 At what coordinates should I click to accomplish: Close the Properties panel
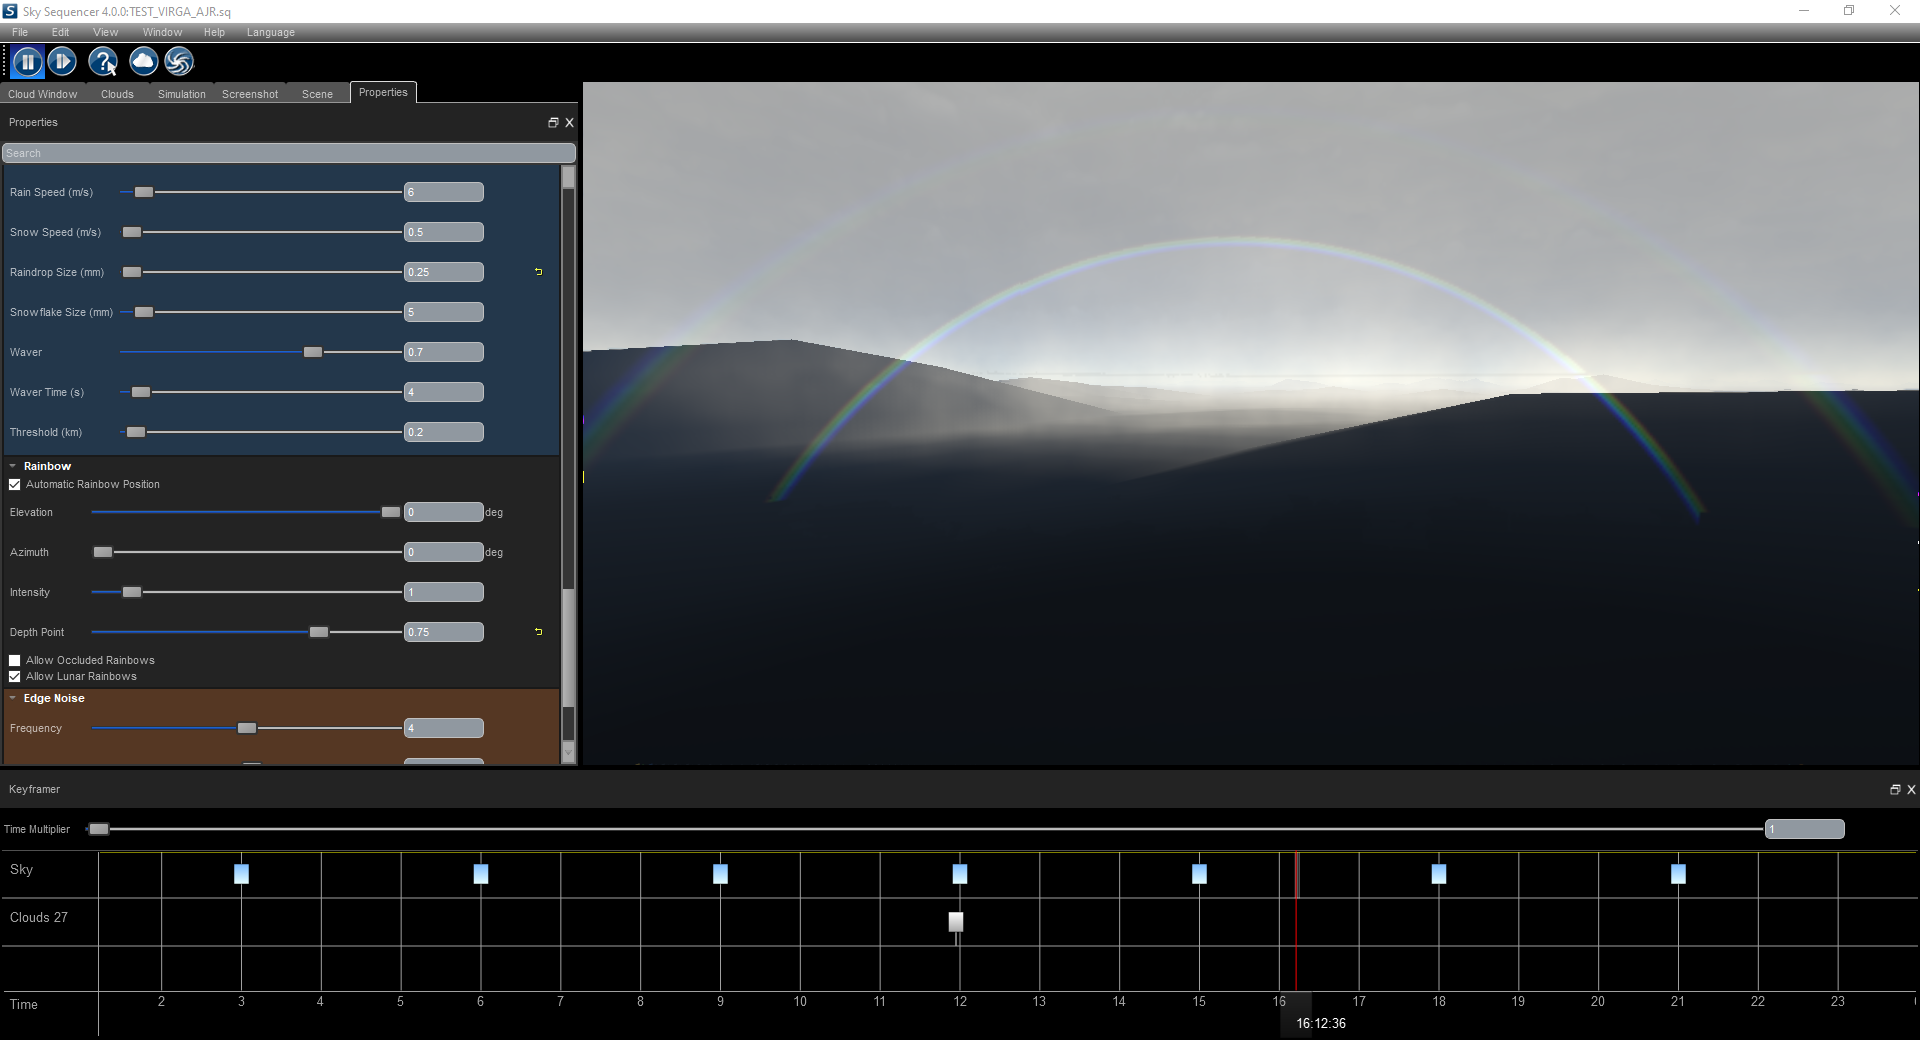click(570, 122)
